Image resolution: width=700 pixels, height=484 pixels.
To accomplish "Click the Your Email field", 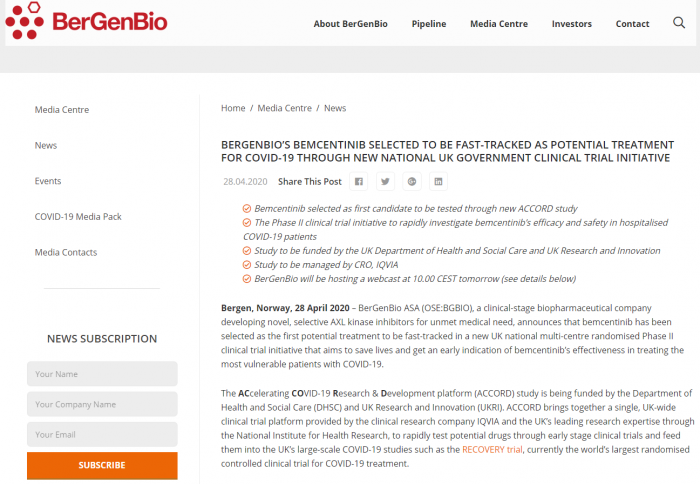I will click(x=102, y=434).
